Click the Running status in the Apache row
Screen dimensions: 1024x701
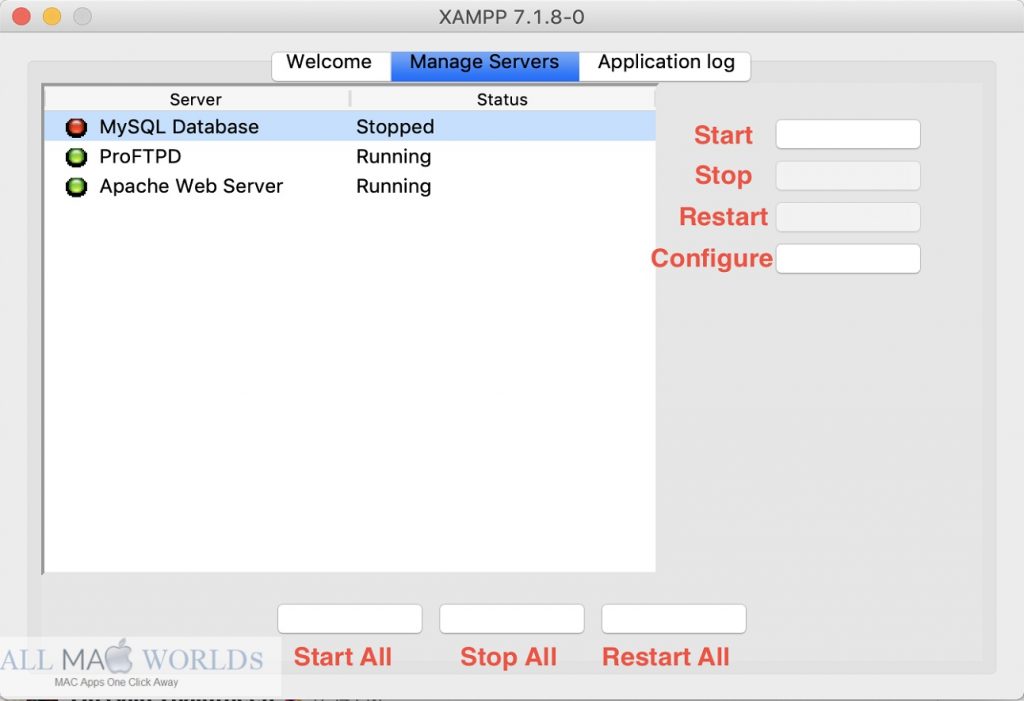tap(394, 186)
